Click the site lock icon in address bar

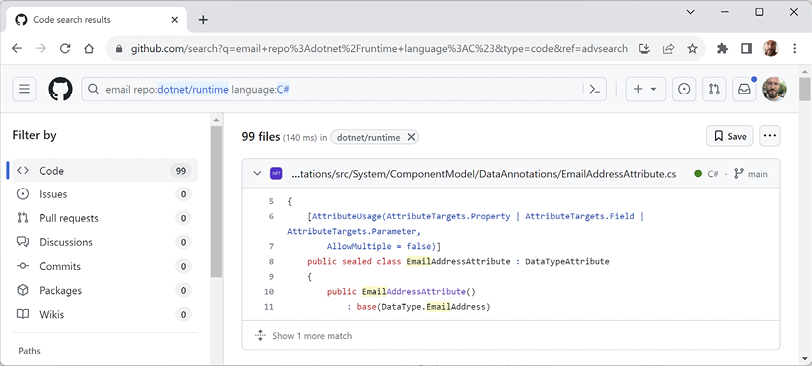(x=119, y=49)
